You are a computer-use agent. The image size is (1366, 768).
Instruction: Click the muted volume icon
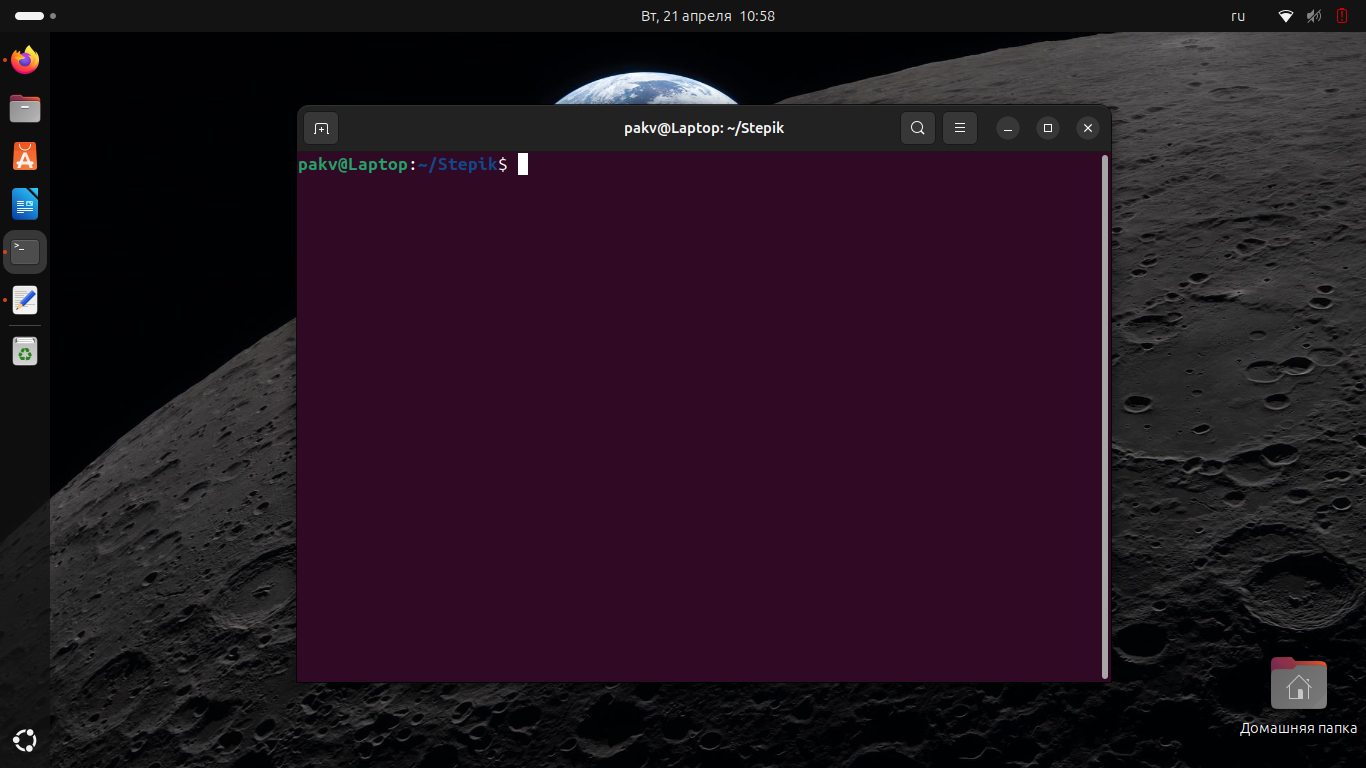pyautogui.click(x=1314, y=16)
